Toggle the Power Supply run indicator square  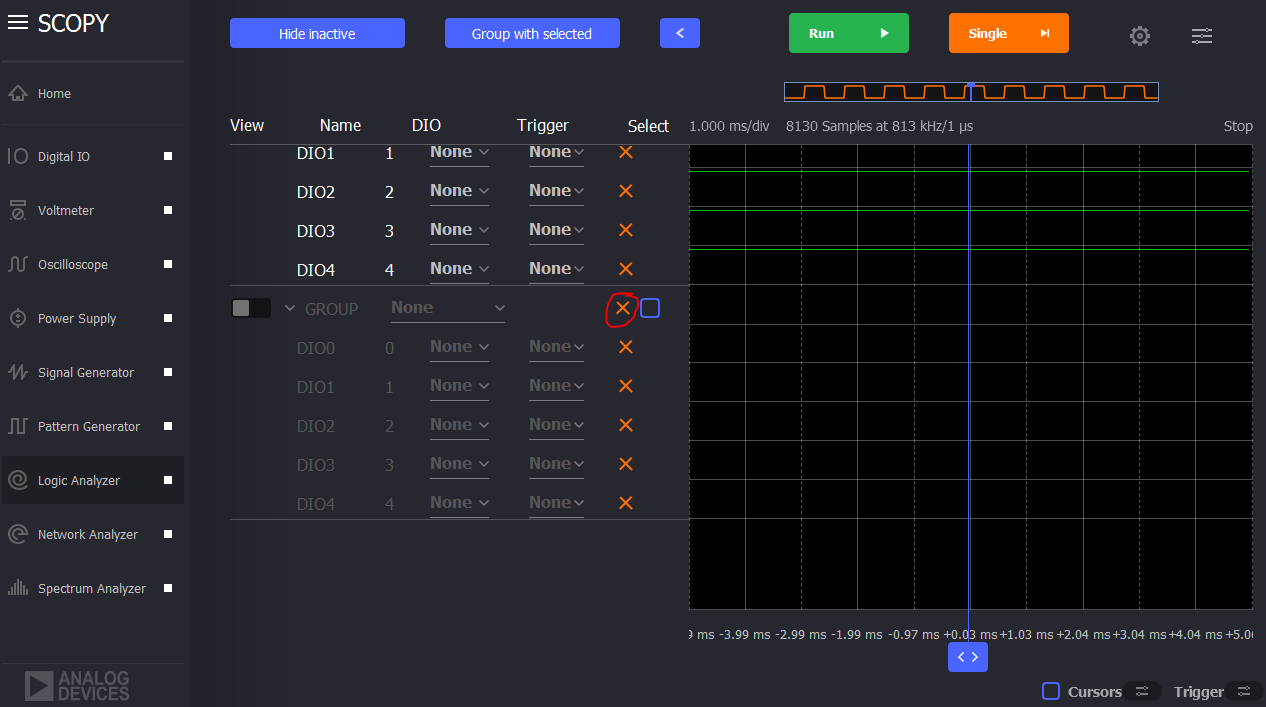click(168, 318)
